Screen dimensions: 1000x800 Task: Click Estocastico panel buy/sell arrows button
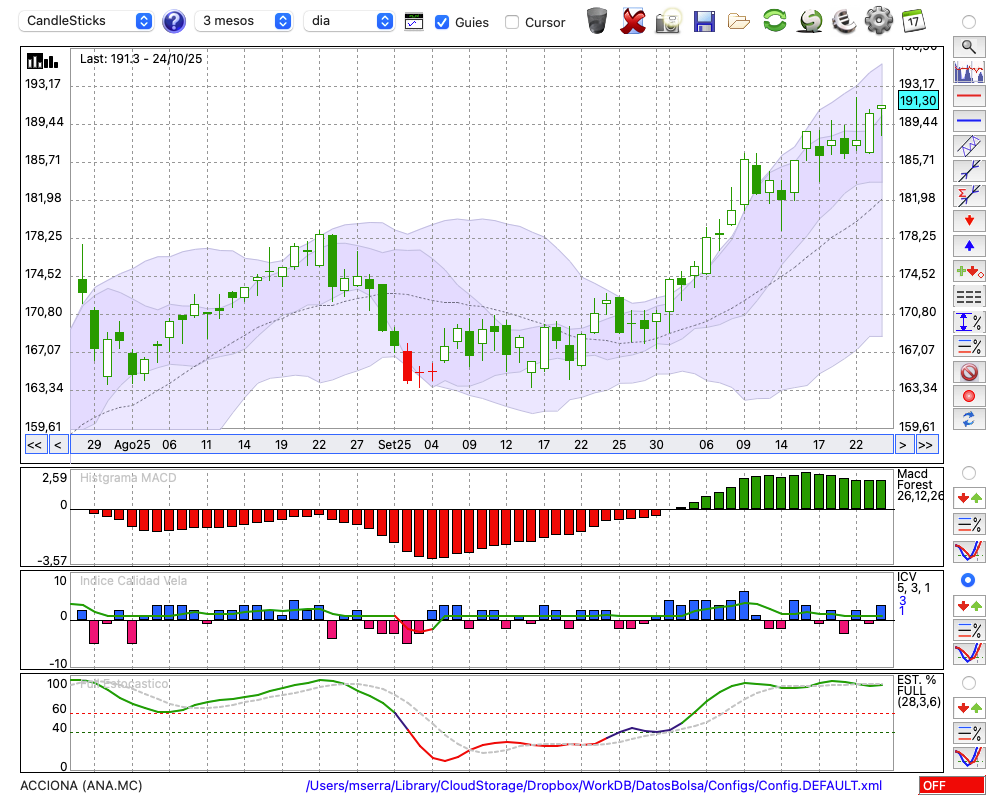coord(969,707)
